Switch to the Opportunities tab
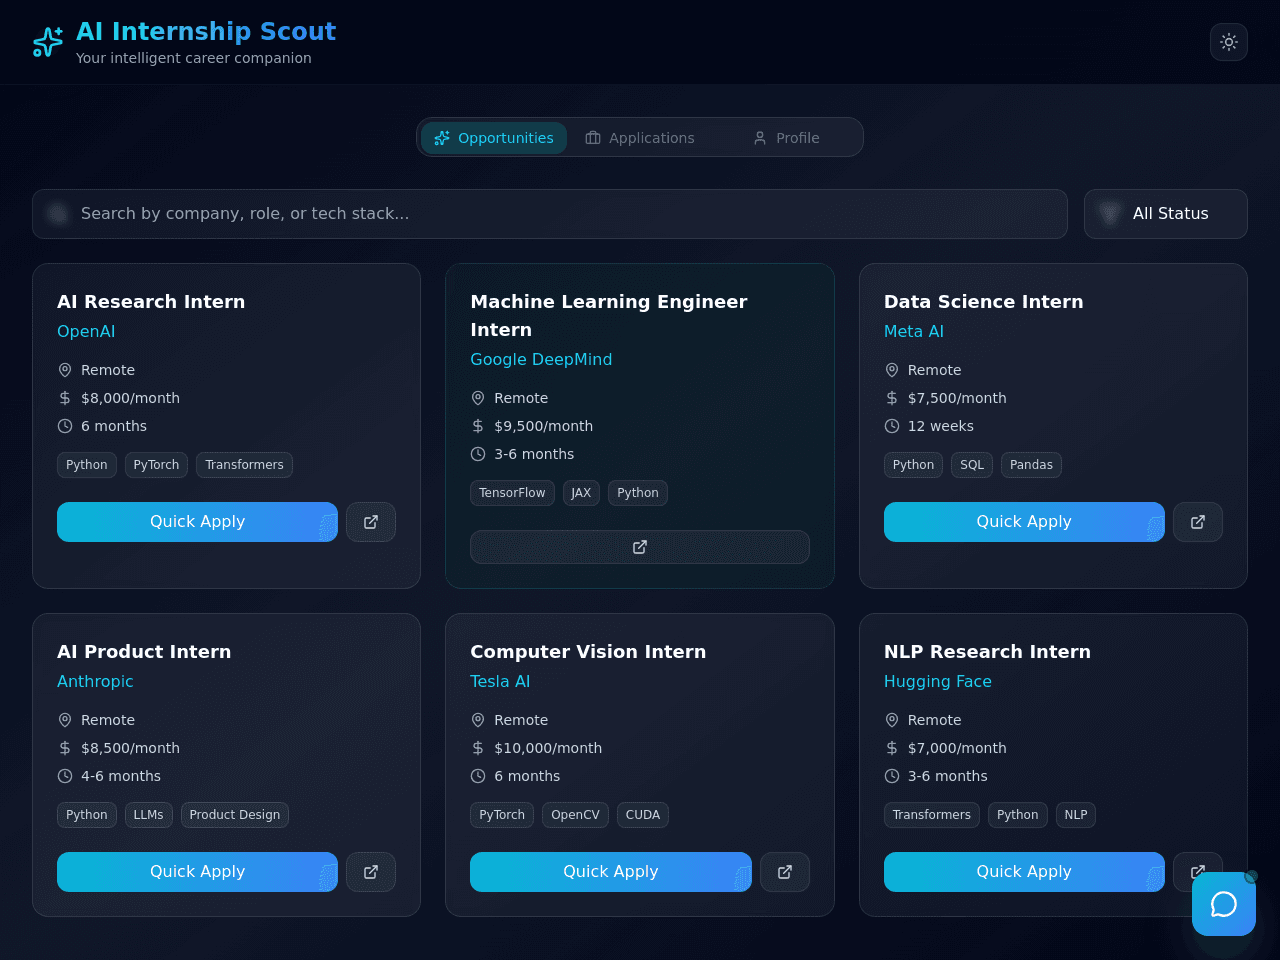Screen dimensions: 1280x960 [494, 138]
